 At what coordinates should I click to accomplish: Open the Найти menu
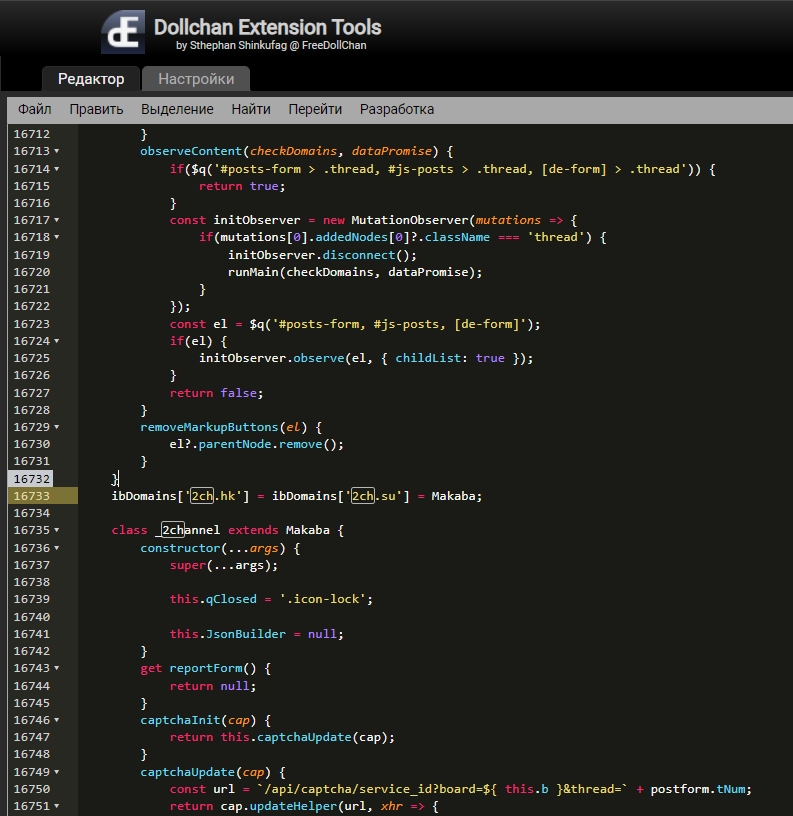(x=251, y=109)
